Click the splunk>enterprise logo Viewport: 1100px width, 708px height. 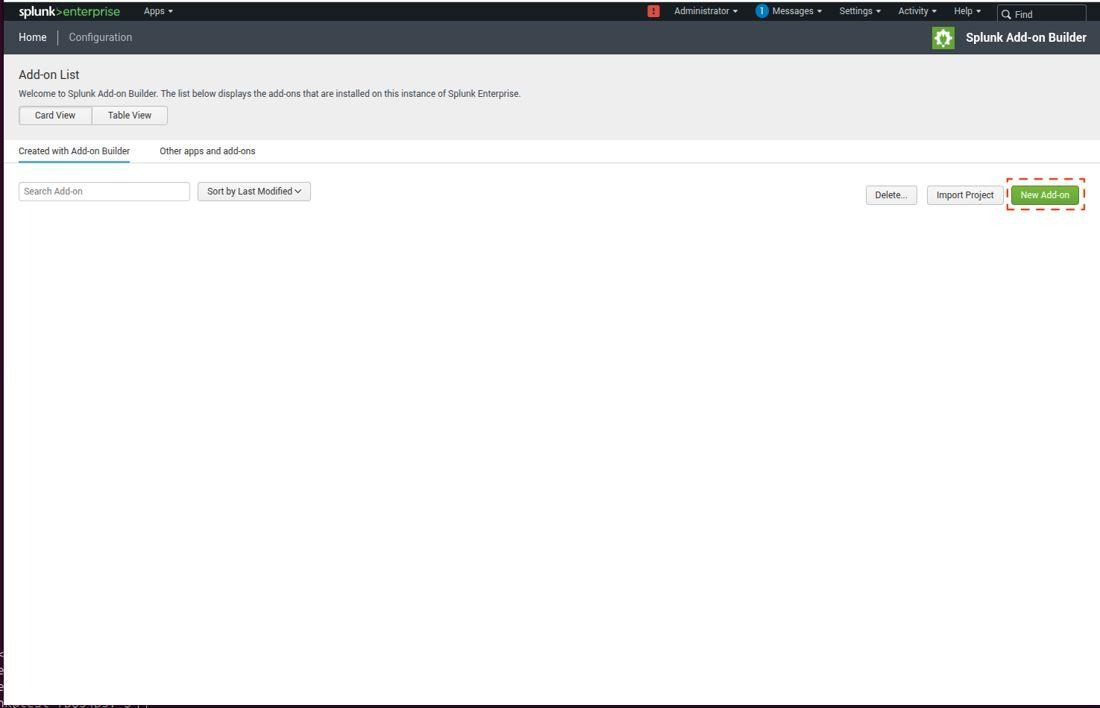pyautogui.click(x=69, y=11)
